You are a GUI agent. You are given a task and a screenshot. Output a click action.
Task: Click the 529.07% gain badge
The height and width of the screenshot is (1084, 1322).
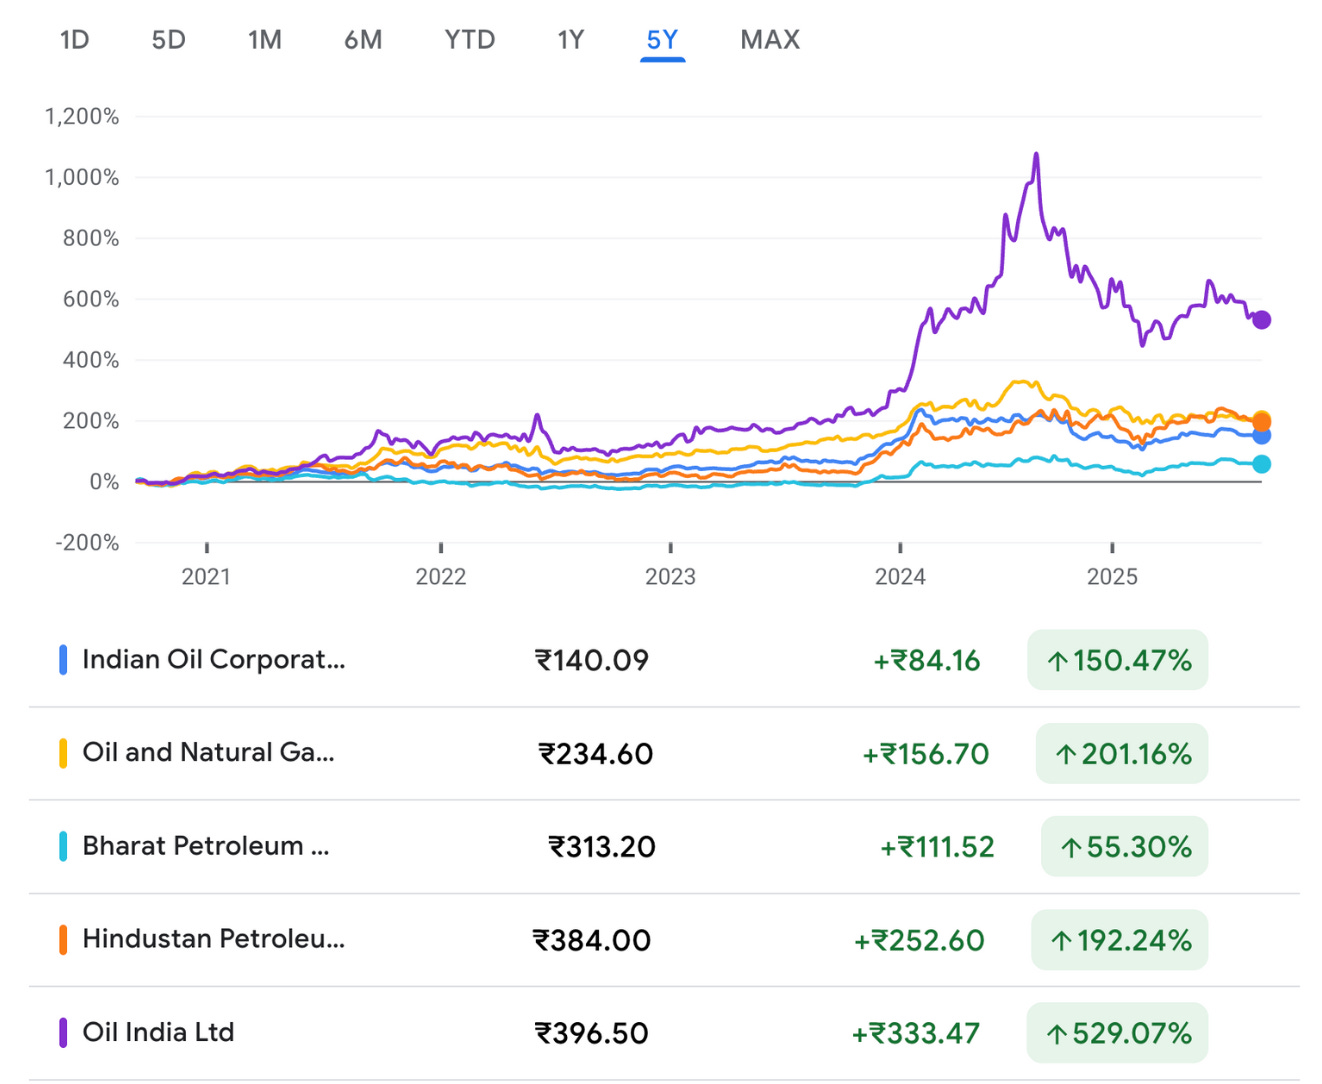click(x=1118, y=1033)
